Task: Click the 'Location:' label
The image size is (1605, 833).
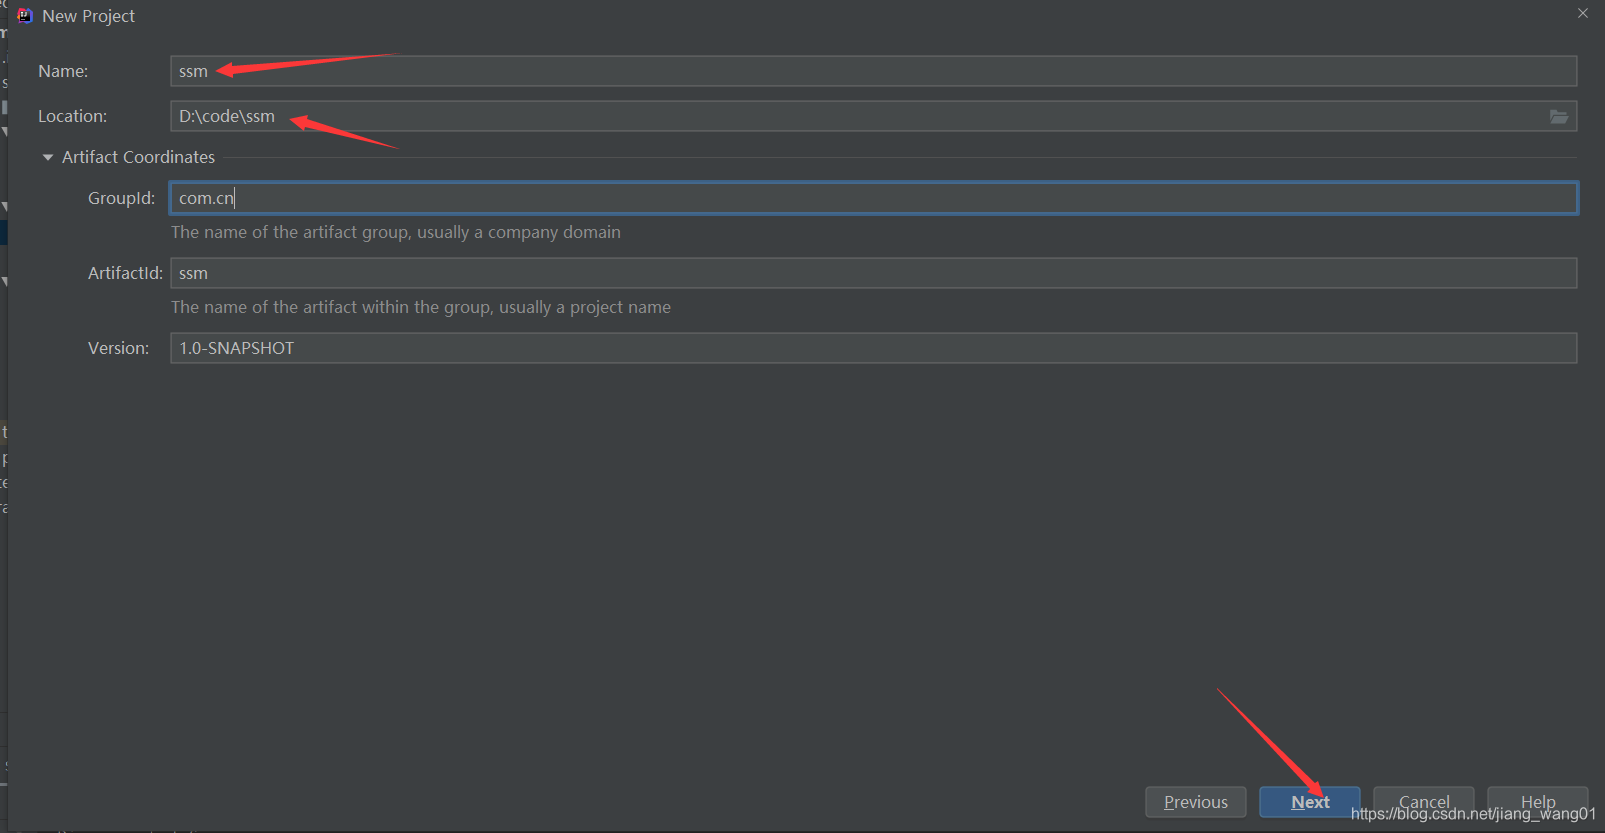Action: 72,116
